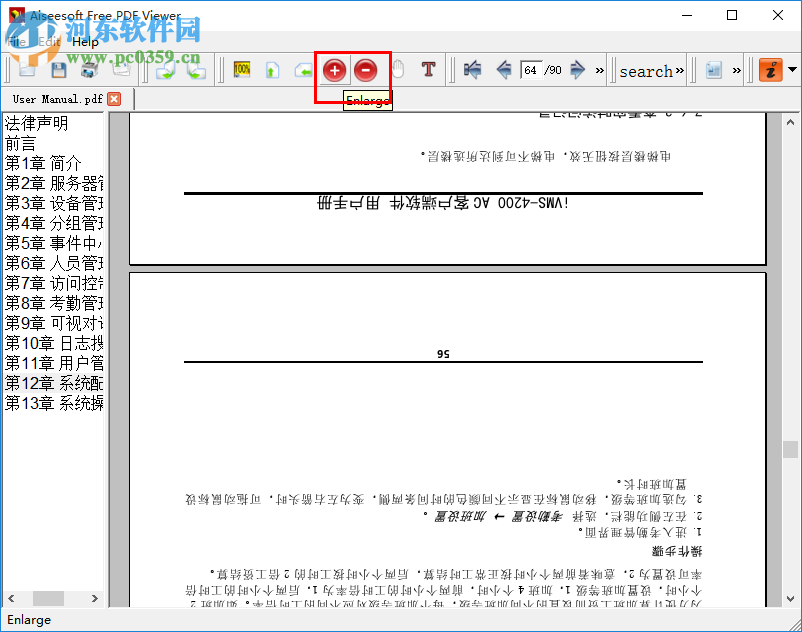This screenshot has height=632, width=802.
Task: Activate the Hand pan tool
Action: (397, 70)
